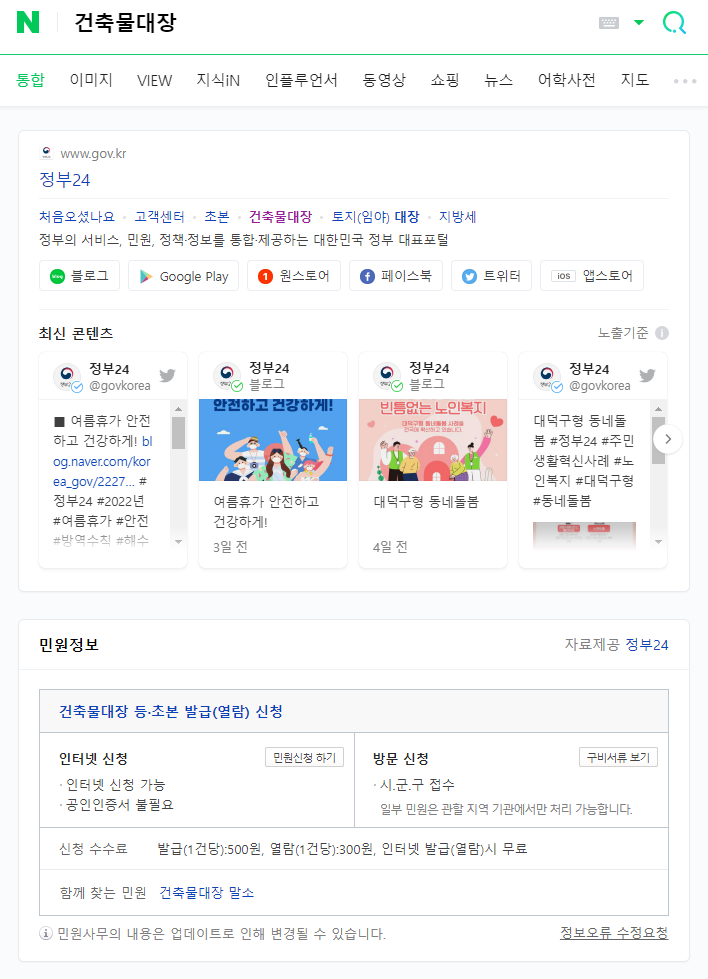Image resolution: width=708 pixels, height=979 pixels.
Task: Open the 인플루언서 tab
Action: 301,80
